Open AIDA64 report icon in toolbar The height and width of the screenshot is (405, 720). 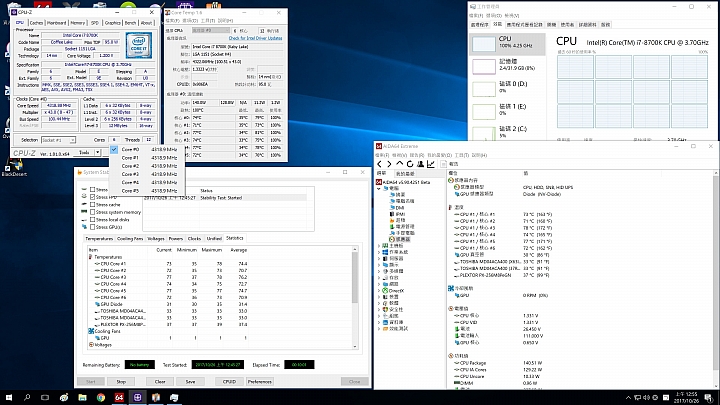tap(444, 164)
